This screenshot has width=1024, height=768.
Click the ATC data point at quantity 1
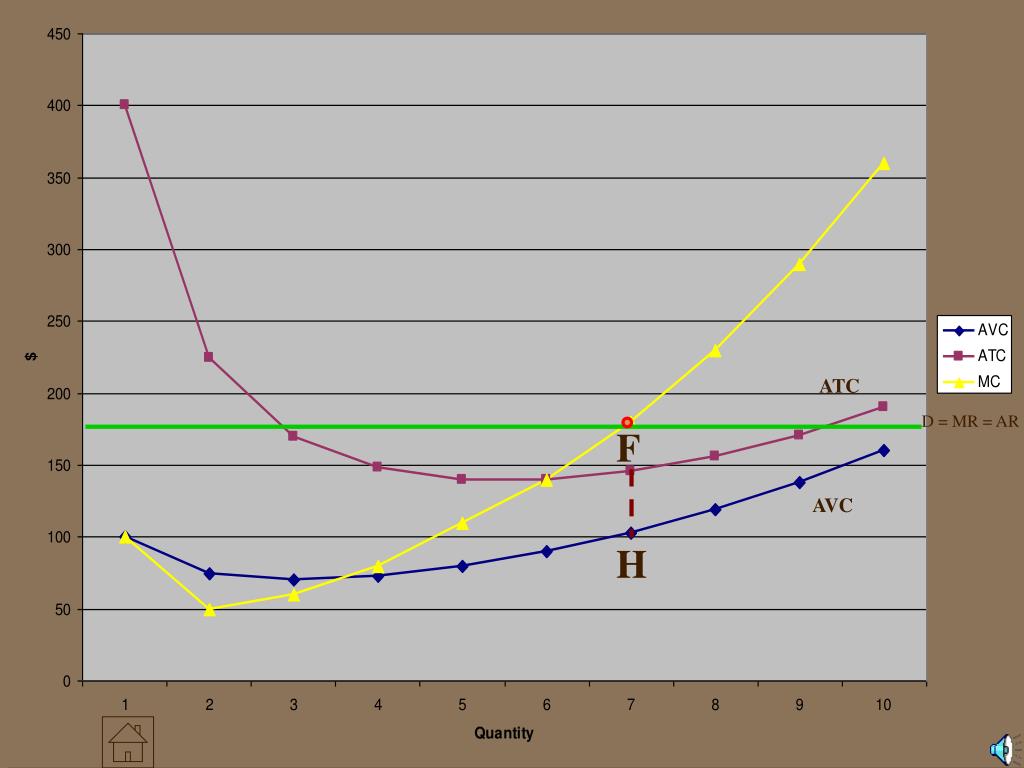124,104
